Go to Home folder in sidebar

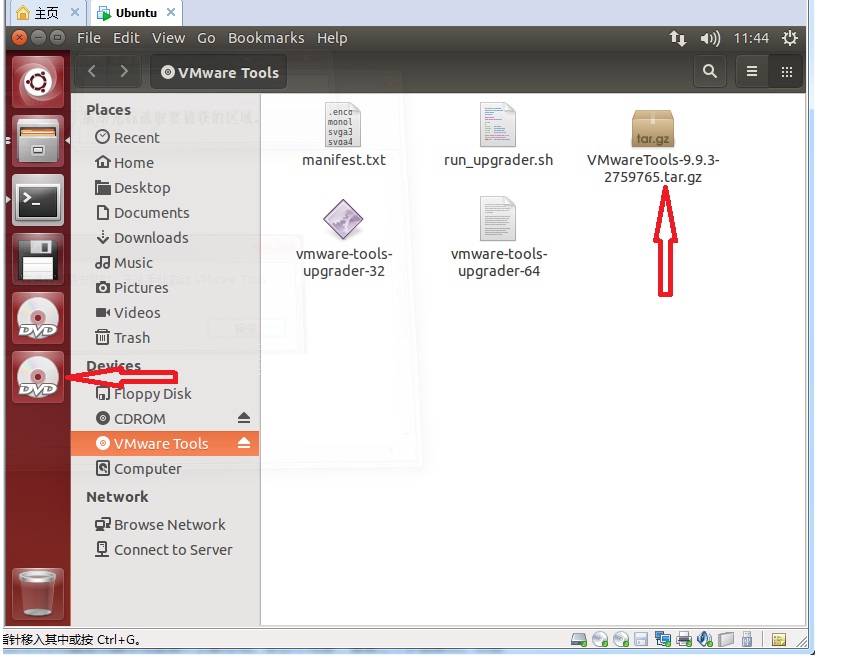tap(165, 162)
